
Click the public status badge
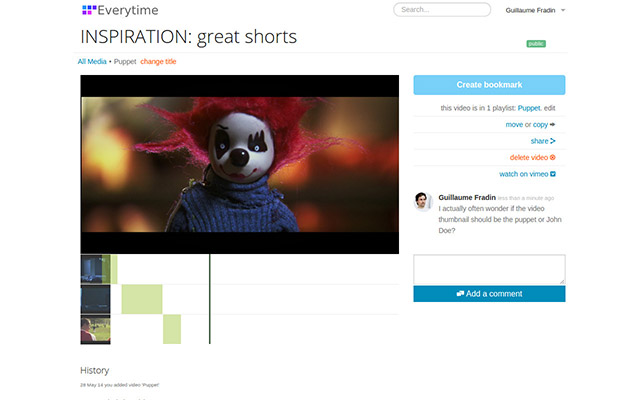click(x=536, y=44)
